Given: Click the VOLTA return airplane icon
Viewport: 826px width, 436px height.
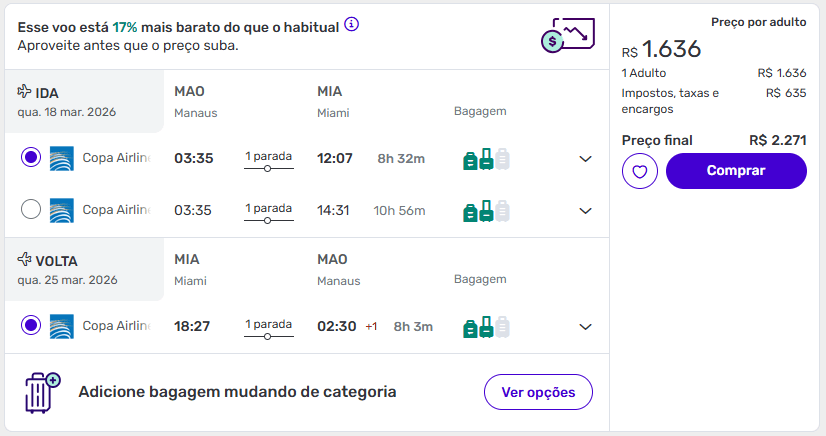Looking at the screenshot, I should point(25,261).
